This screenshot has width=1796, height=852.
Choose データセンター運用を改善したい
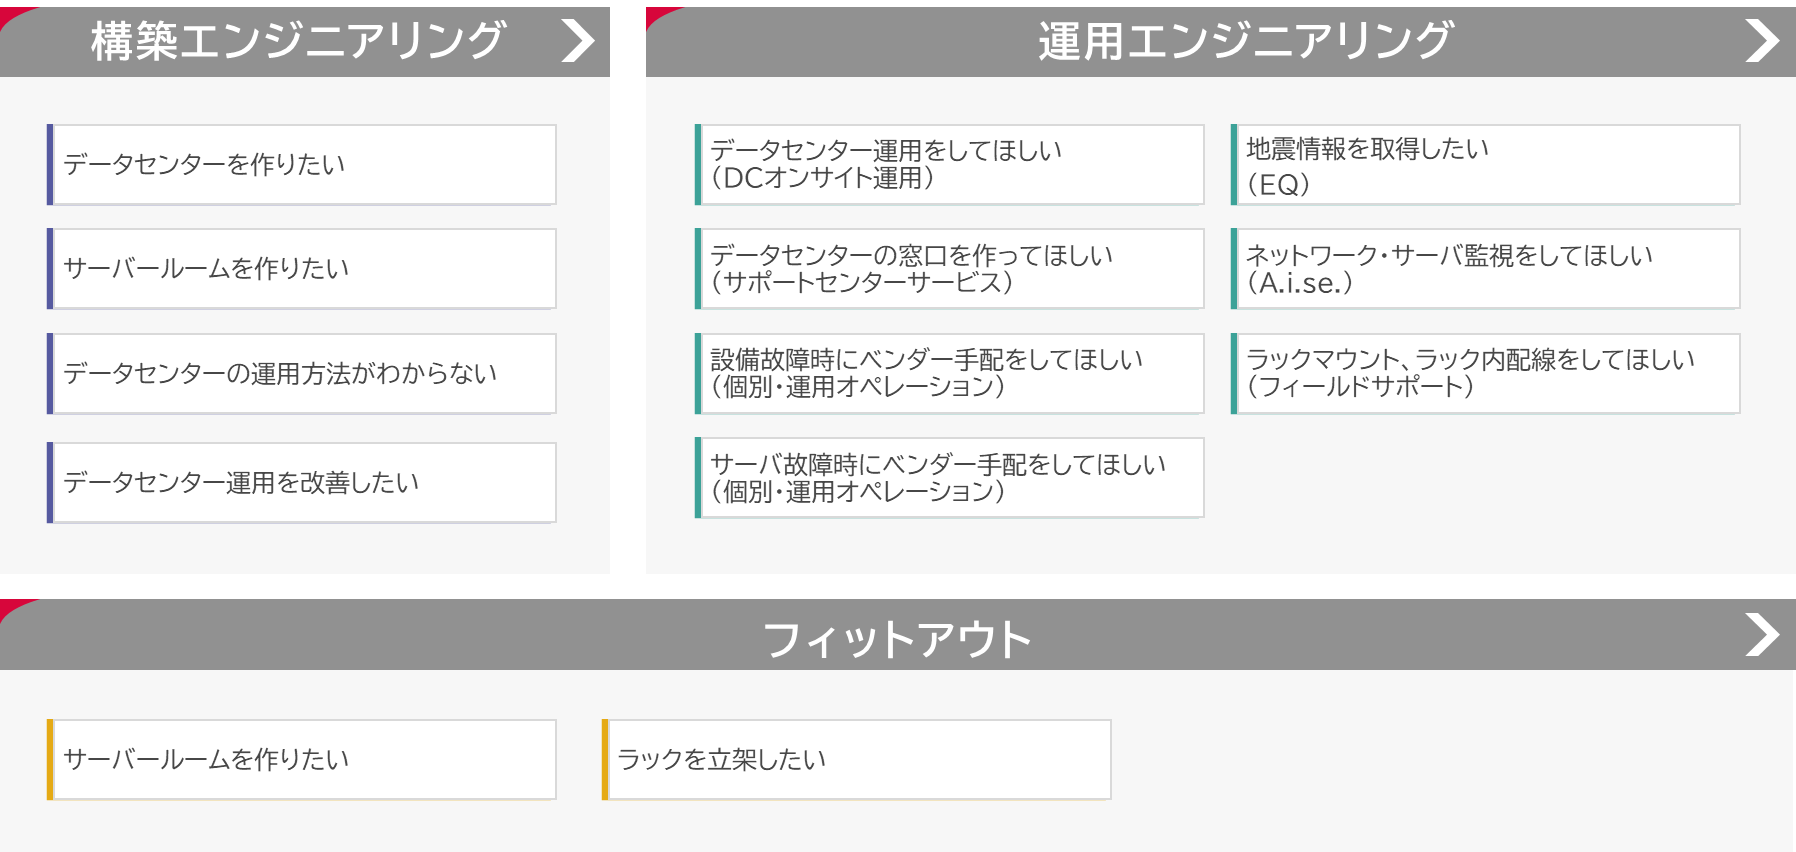(x=302, y=483)
